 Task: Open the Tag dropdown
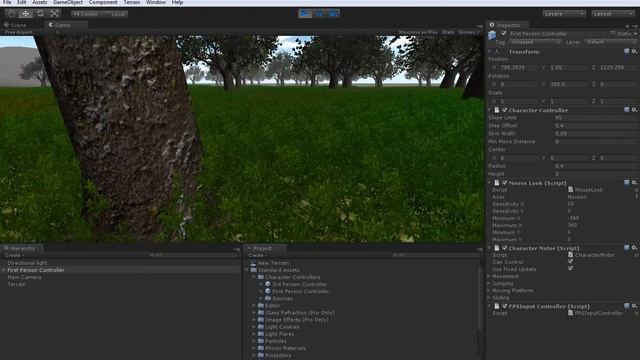(x=535, y=42)
